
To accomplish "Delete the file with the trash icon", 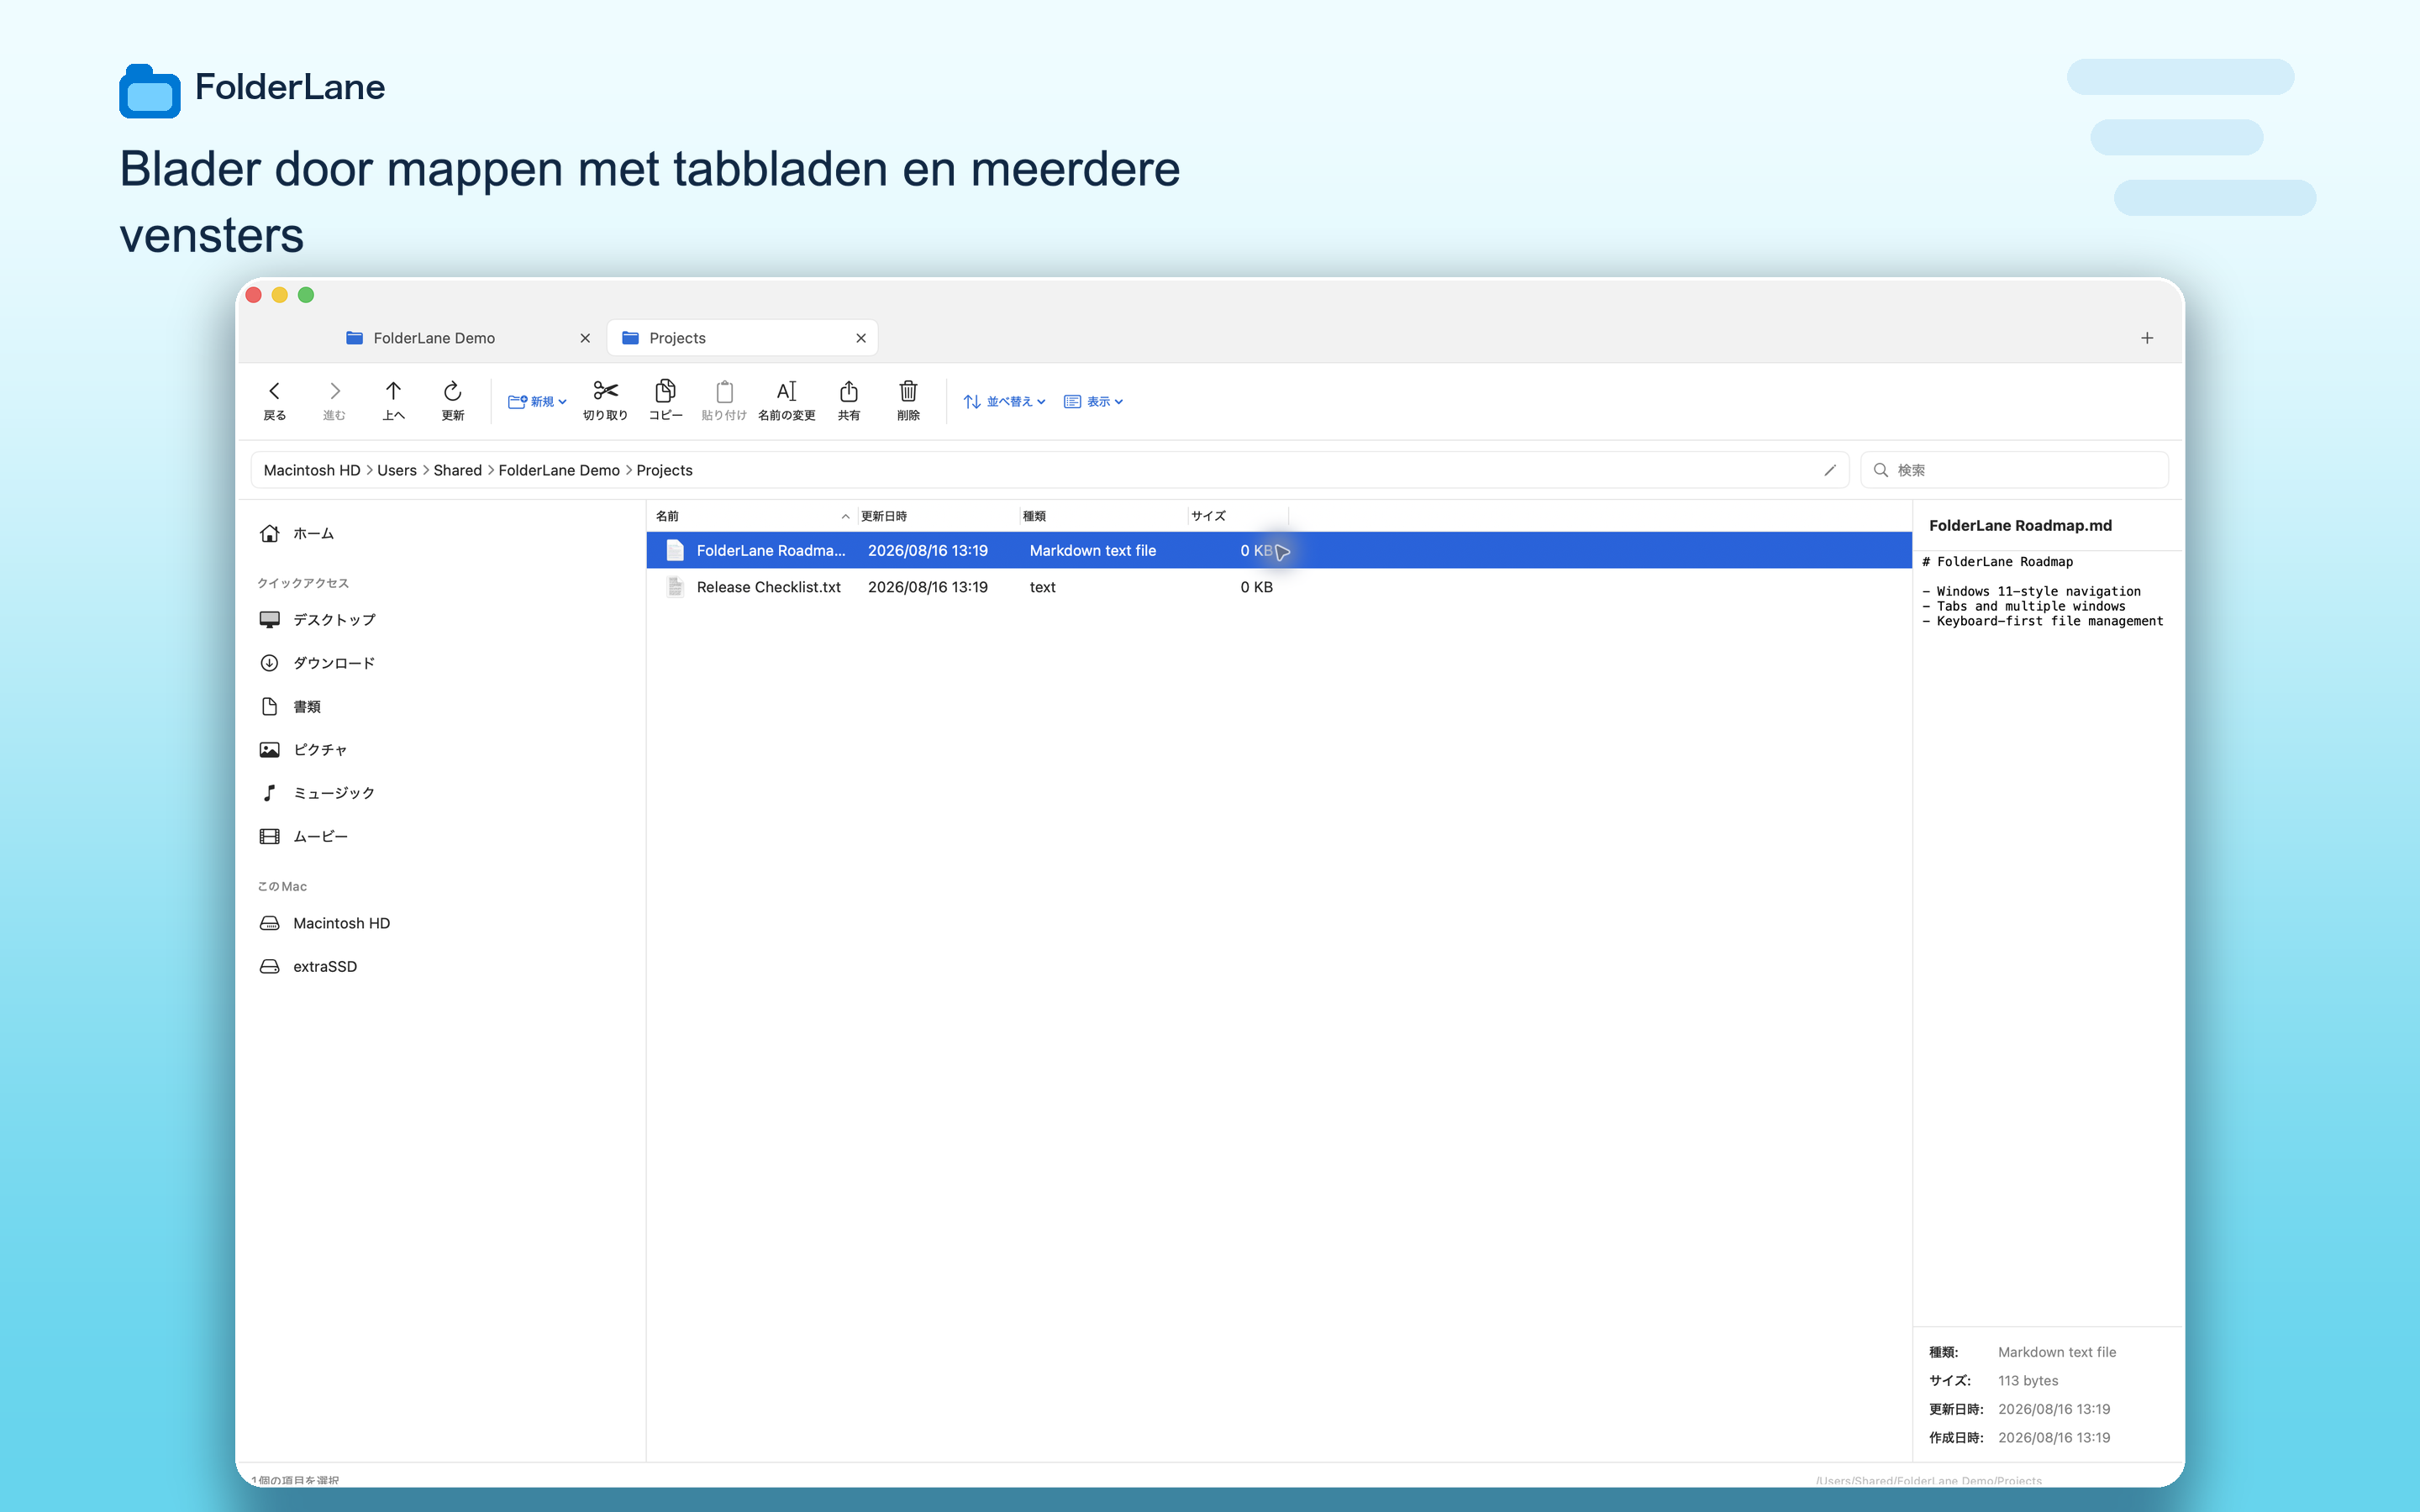I will click(x=908, y=400).
